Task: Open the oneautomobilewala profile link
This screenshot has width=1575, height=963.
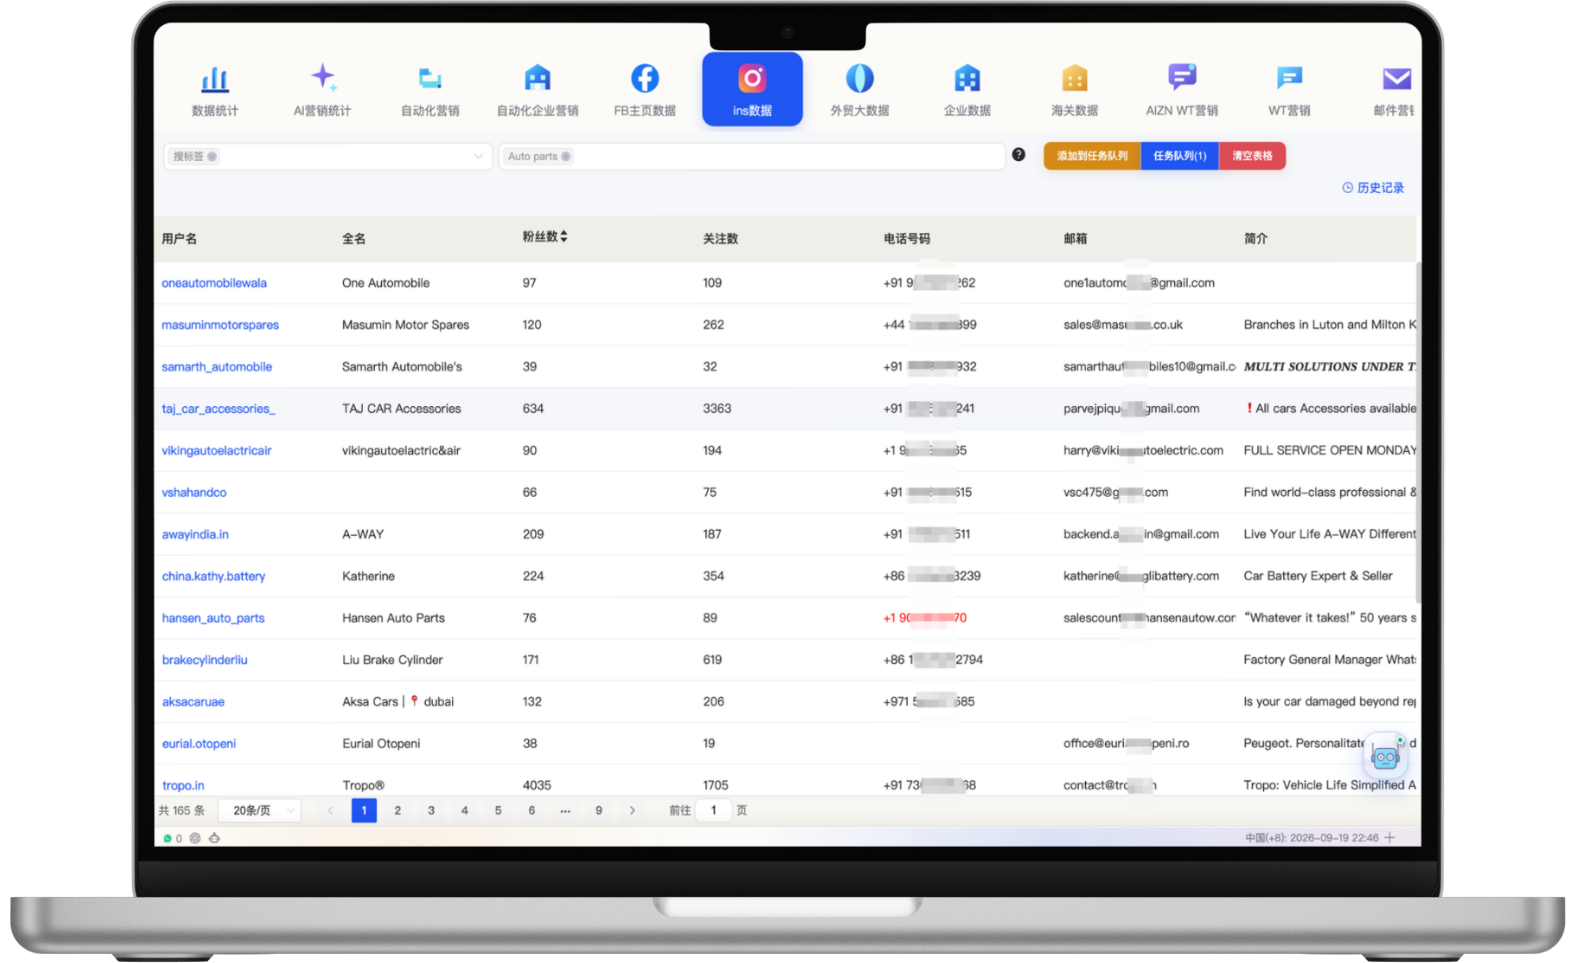Action: coord(214,283)
